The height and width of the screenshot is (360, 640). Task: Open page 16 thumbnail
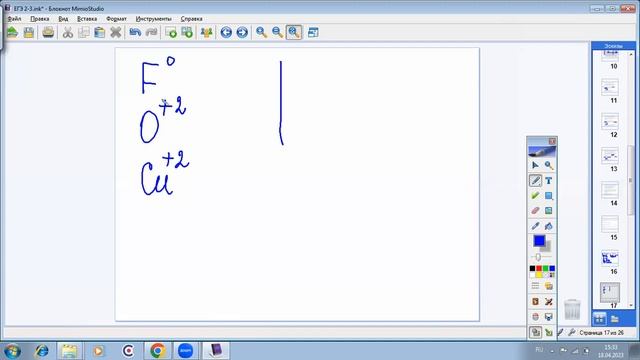tap(611, 258)
